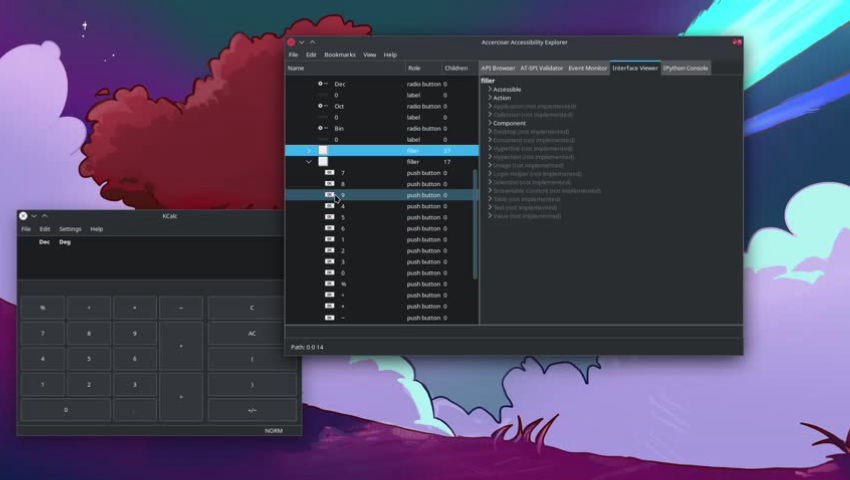The width and height of the screenshot is (850, 480).
Task: Select the Bin radio button row in tree
Action: tap(382, 128)
